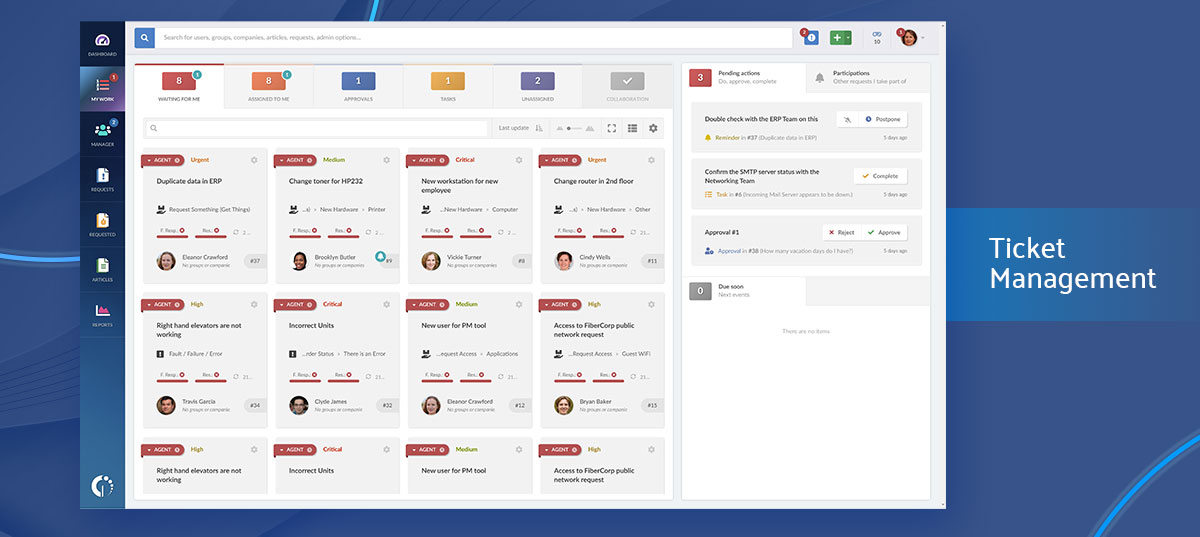Viewport: 1200px width, 537px height.
Task: Switch to the Waiting For Me tab
Action: [x=179, y=86]
